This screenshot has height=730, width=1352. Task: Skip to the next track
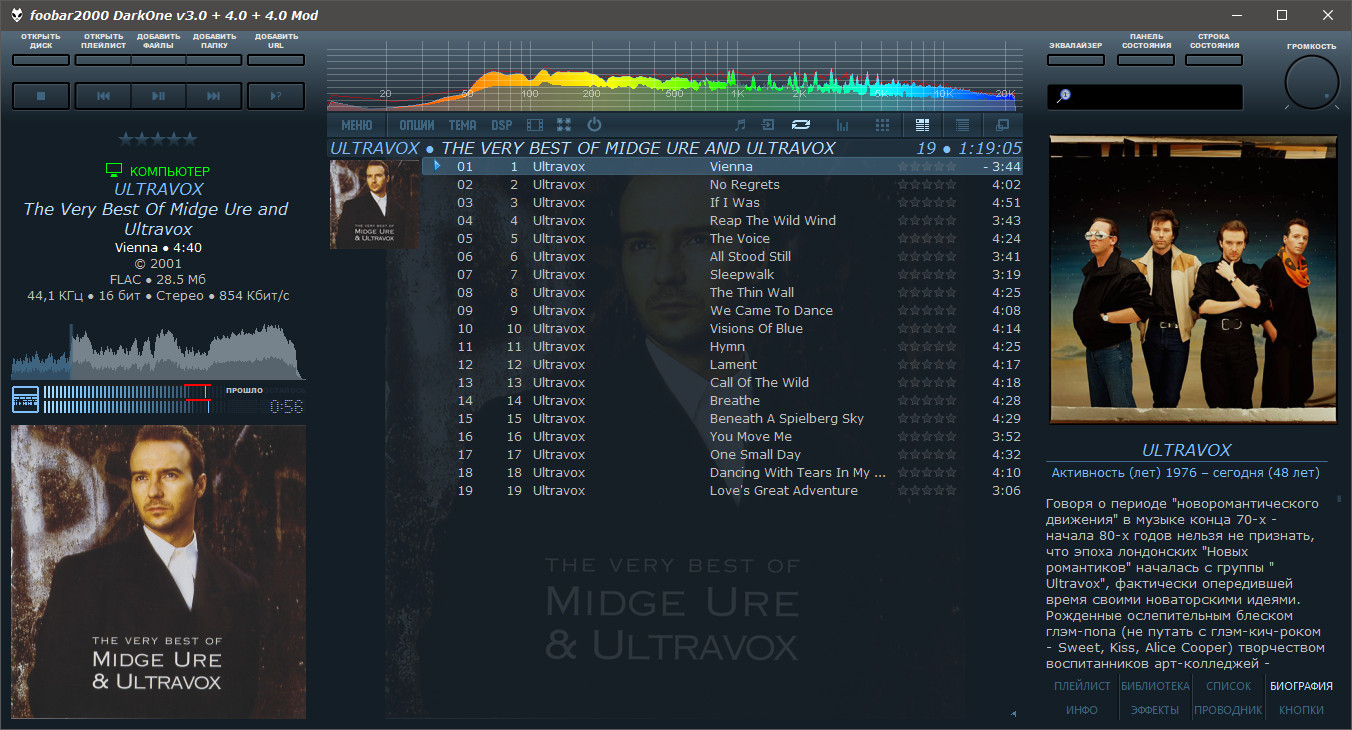click(214, 96)
